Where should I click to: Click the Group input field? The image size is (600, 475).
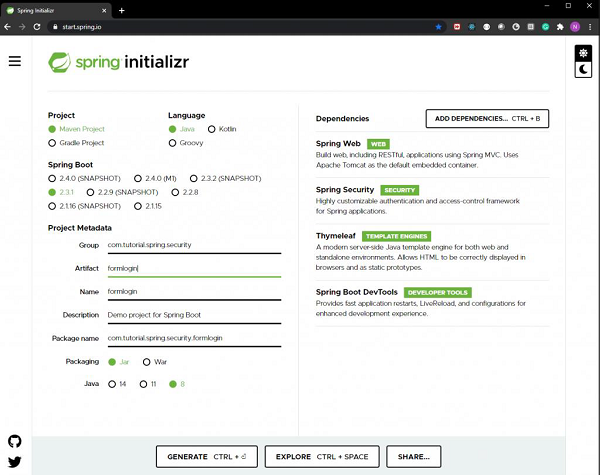(194, 245)
